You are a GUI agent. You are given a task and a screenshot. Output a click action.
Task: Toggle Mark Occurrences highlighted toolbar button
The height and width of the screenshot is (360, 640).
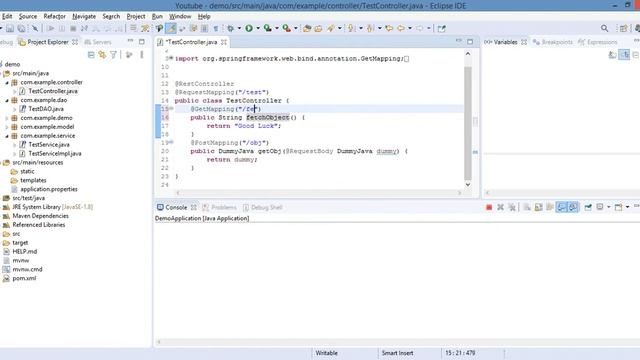[171, 29]
